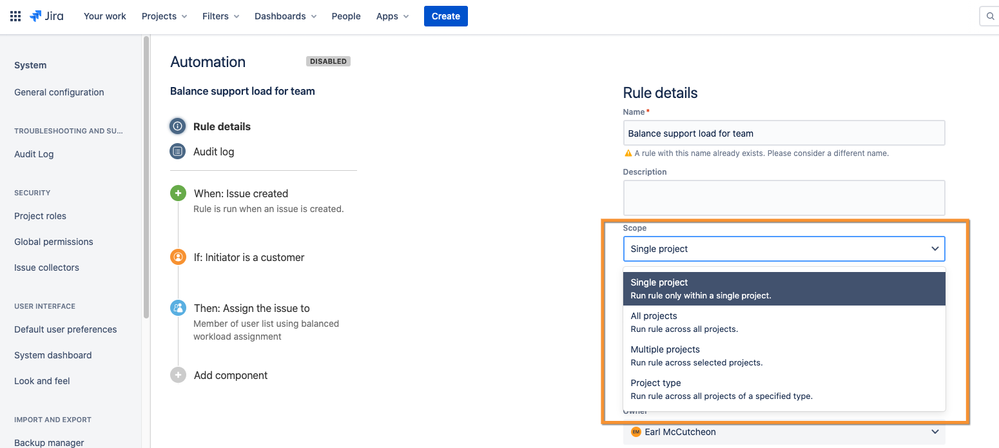
Task: Open the People page
Action: [x=346, y=17]
